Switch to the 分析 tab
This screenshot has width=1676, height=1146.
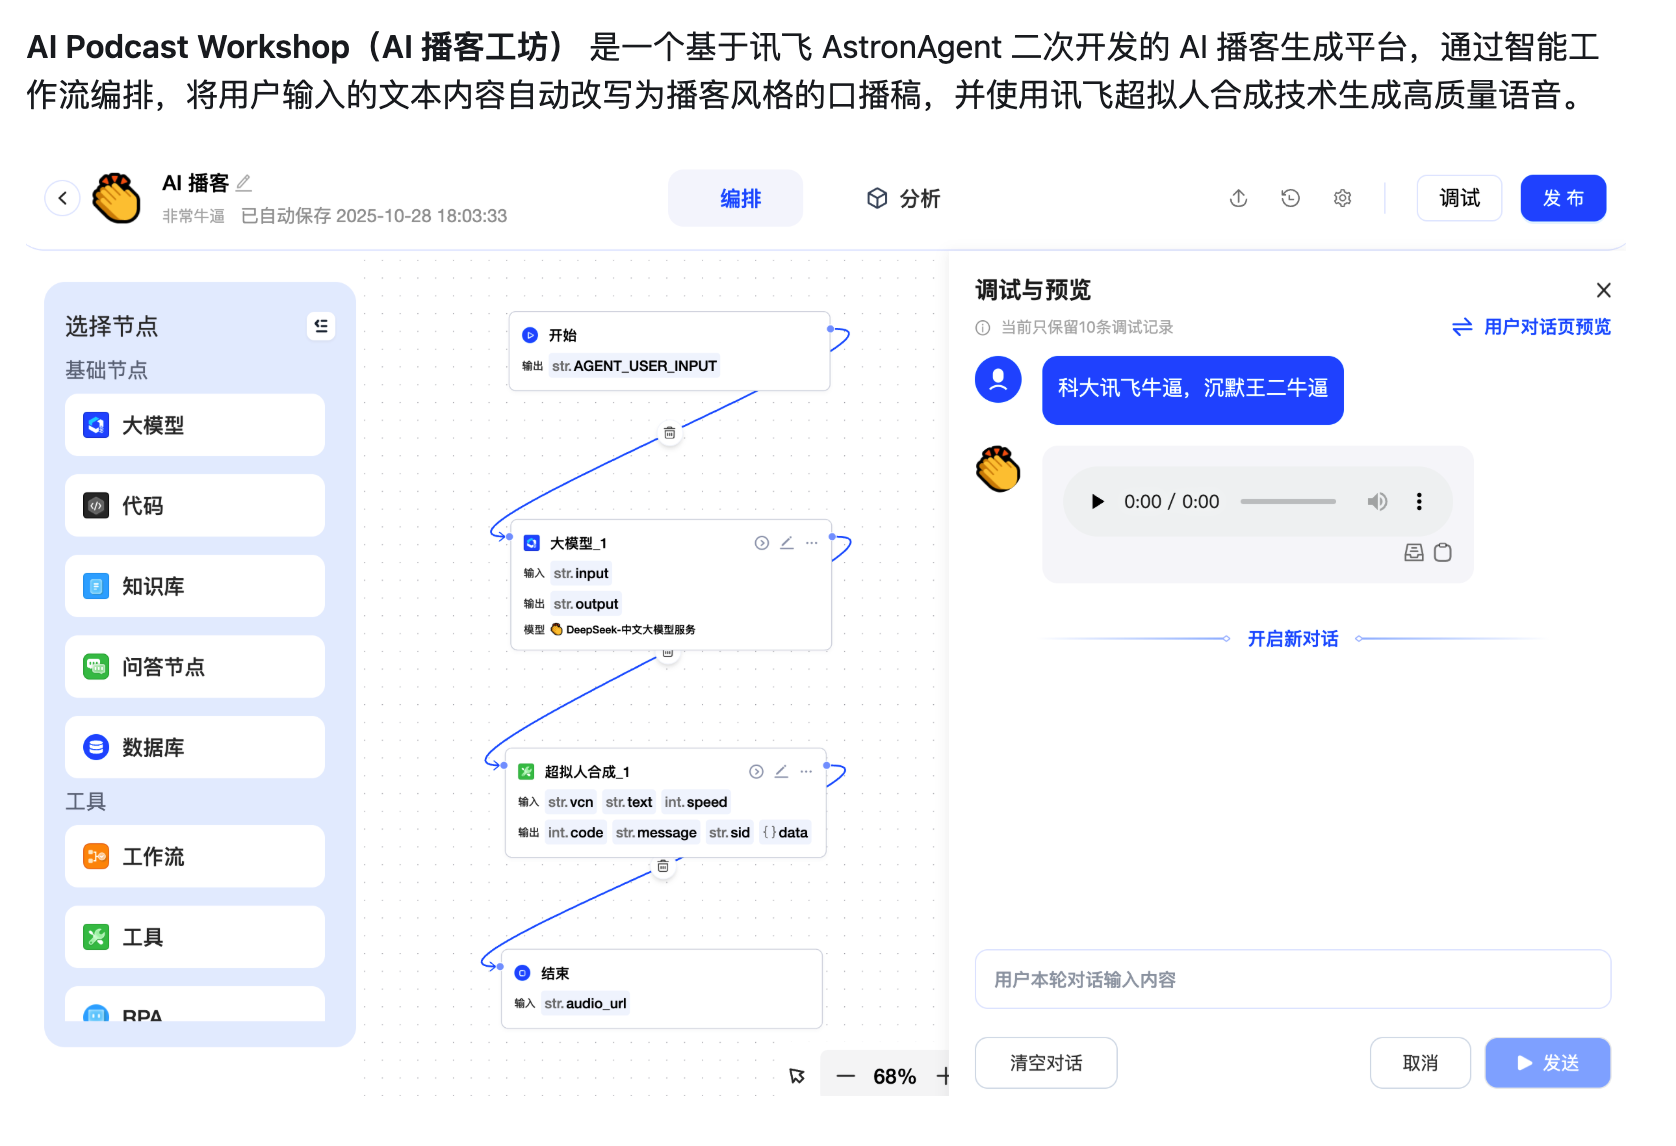click(903, 198)
